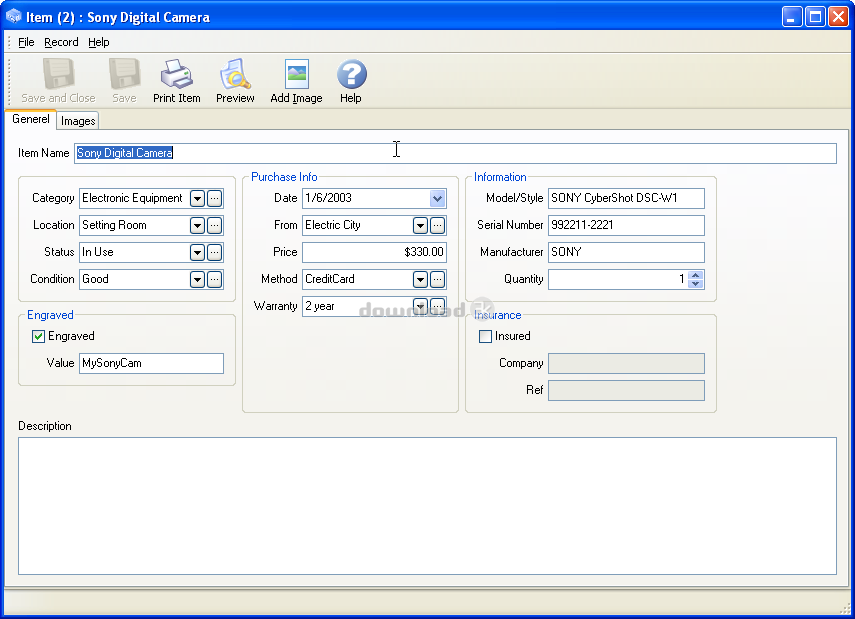Image resolution: width=855 pixels, height=619 pixels.
Task: Click the Print Item printer icon
Action: pyautogui.click(x=177, y=74)
